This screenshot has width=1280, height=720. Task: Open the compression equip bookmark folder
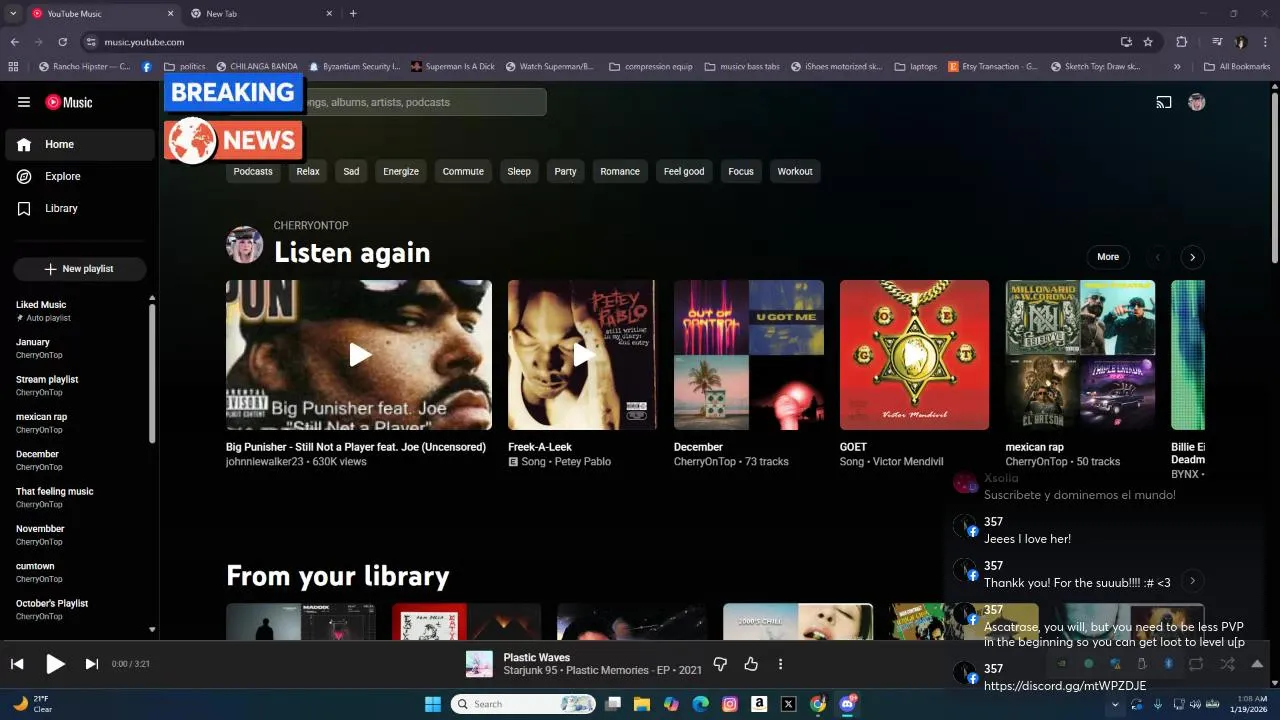coord(651,67)
